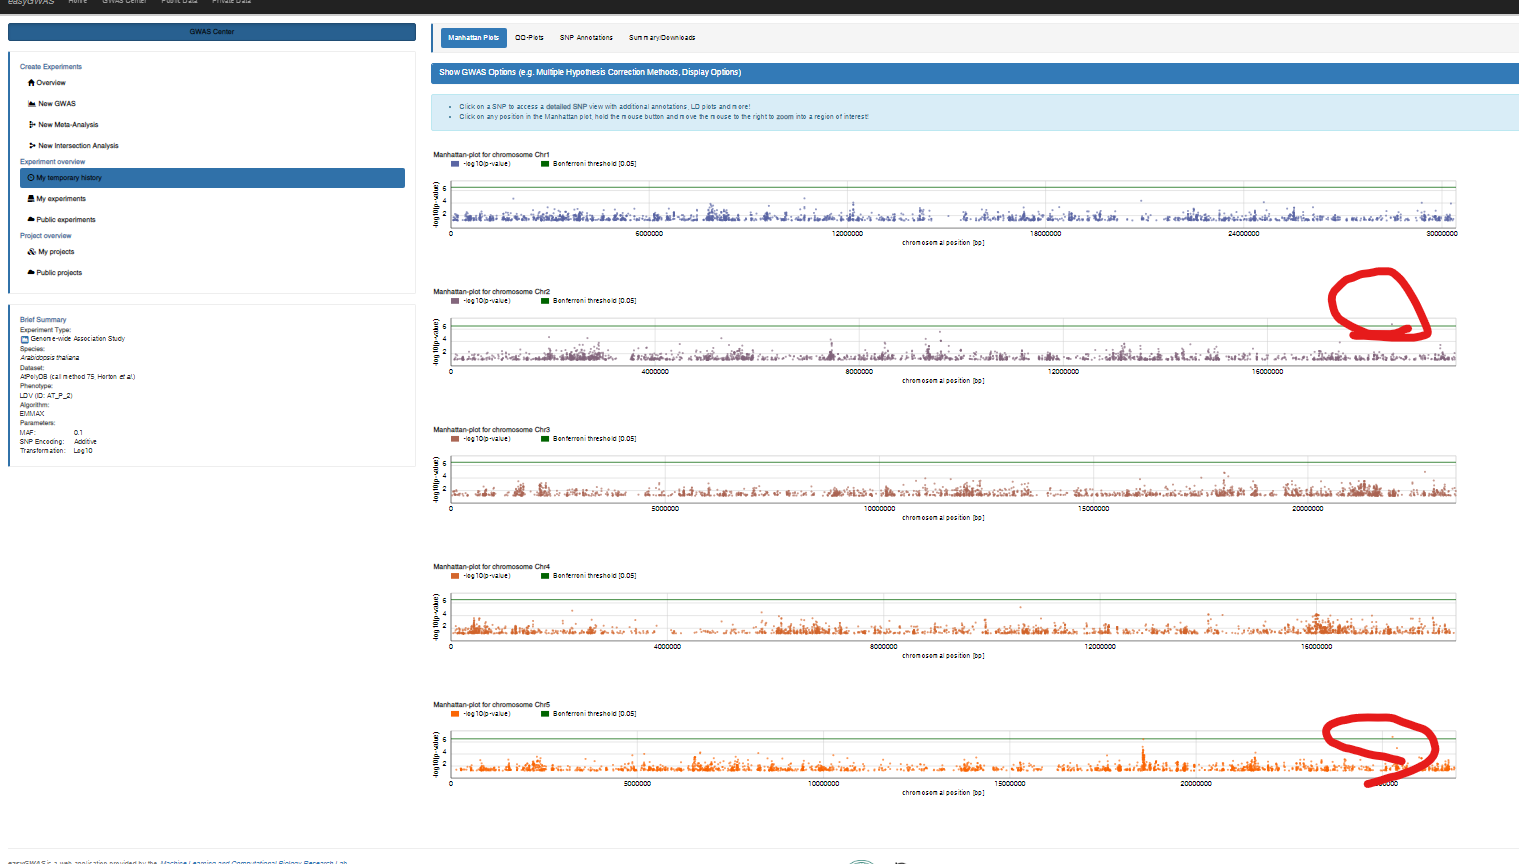This screenshot has width=1519, height=864.
Task: Click the Genome-wide Association Study type icon
Action: (25, 339)
